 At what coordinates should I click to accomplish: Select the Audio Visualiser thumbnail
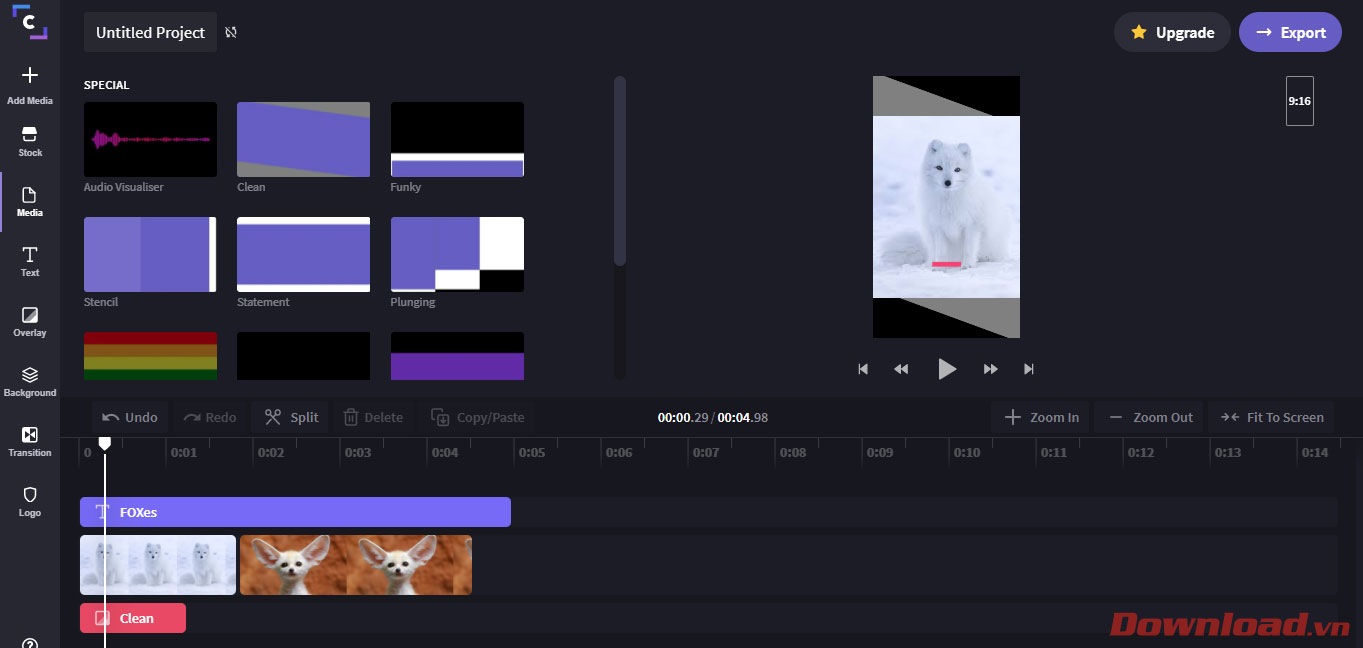(150, 139)
